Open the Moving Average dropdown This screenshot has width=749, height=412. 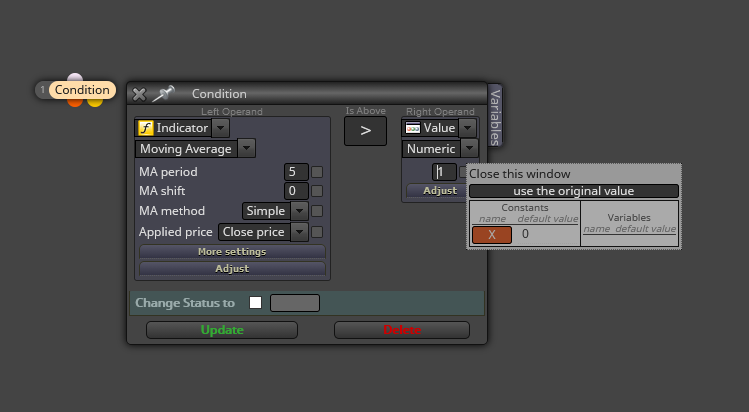tap(246, 148)
